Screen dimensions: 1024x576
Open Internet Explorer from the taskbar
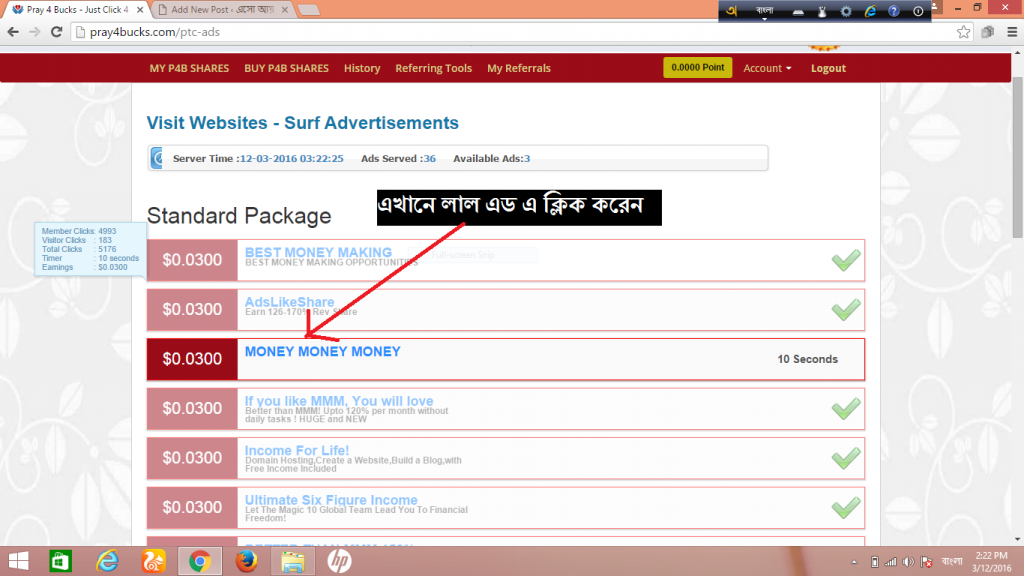(x=108, y=561)
